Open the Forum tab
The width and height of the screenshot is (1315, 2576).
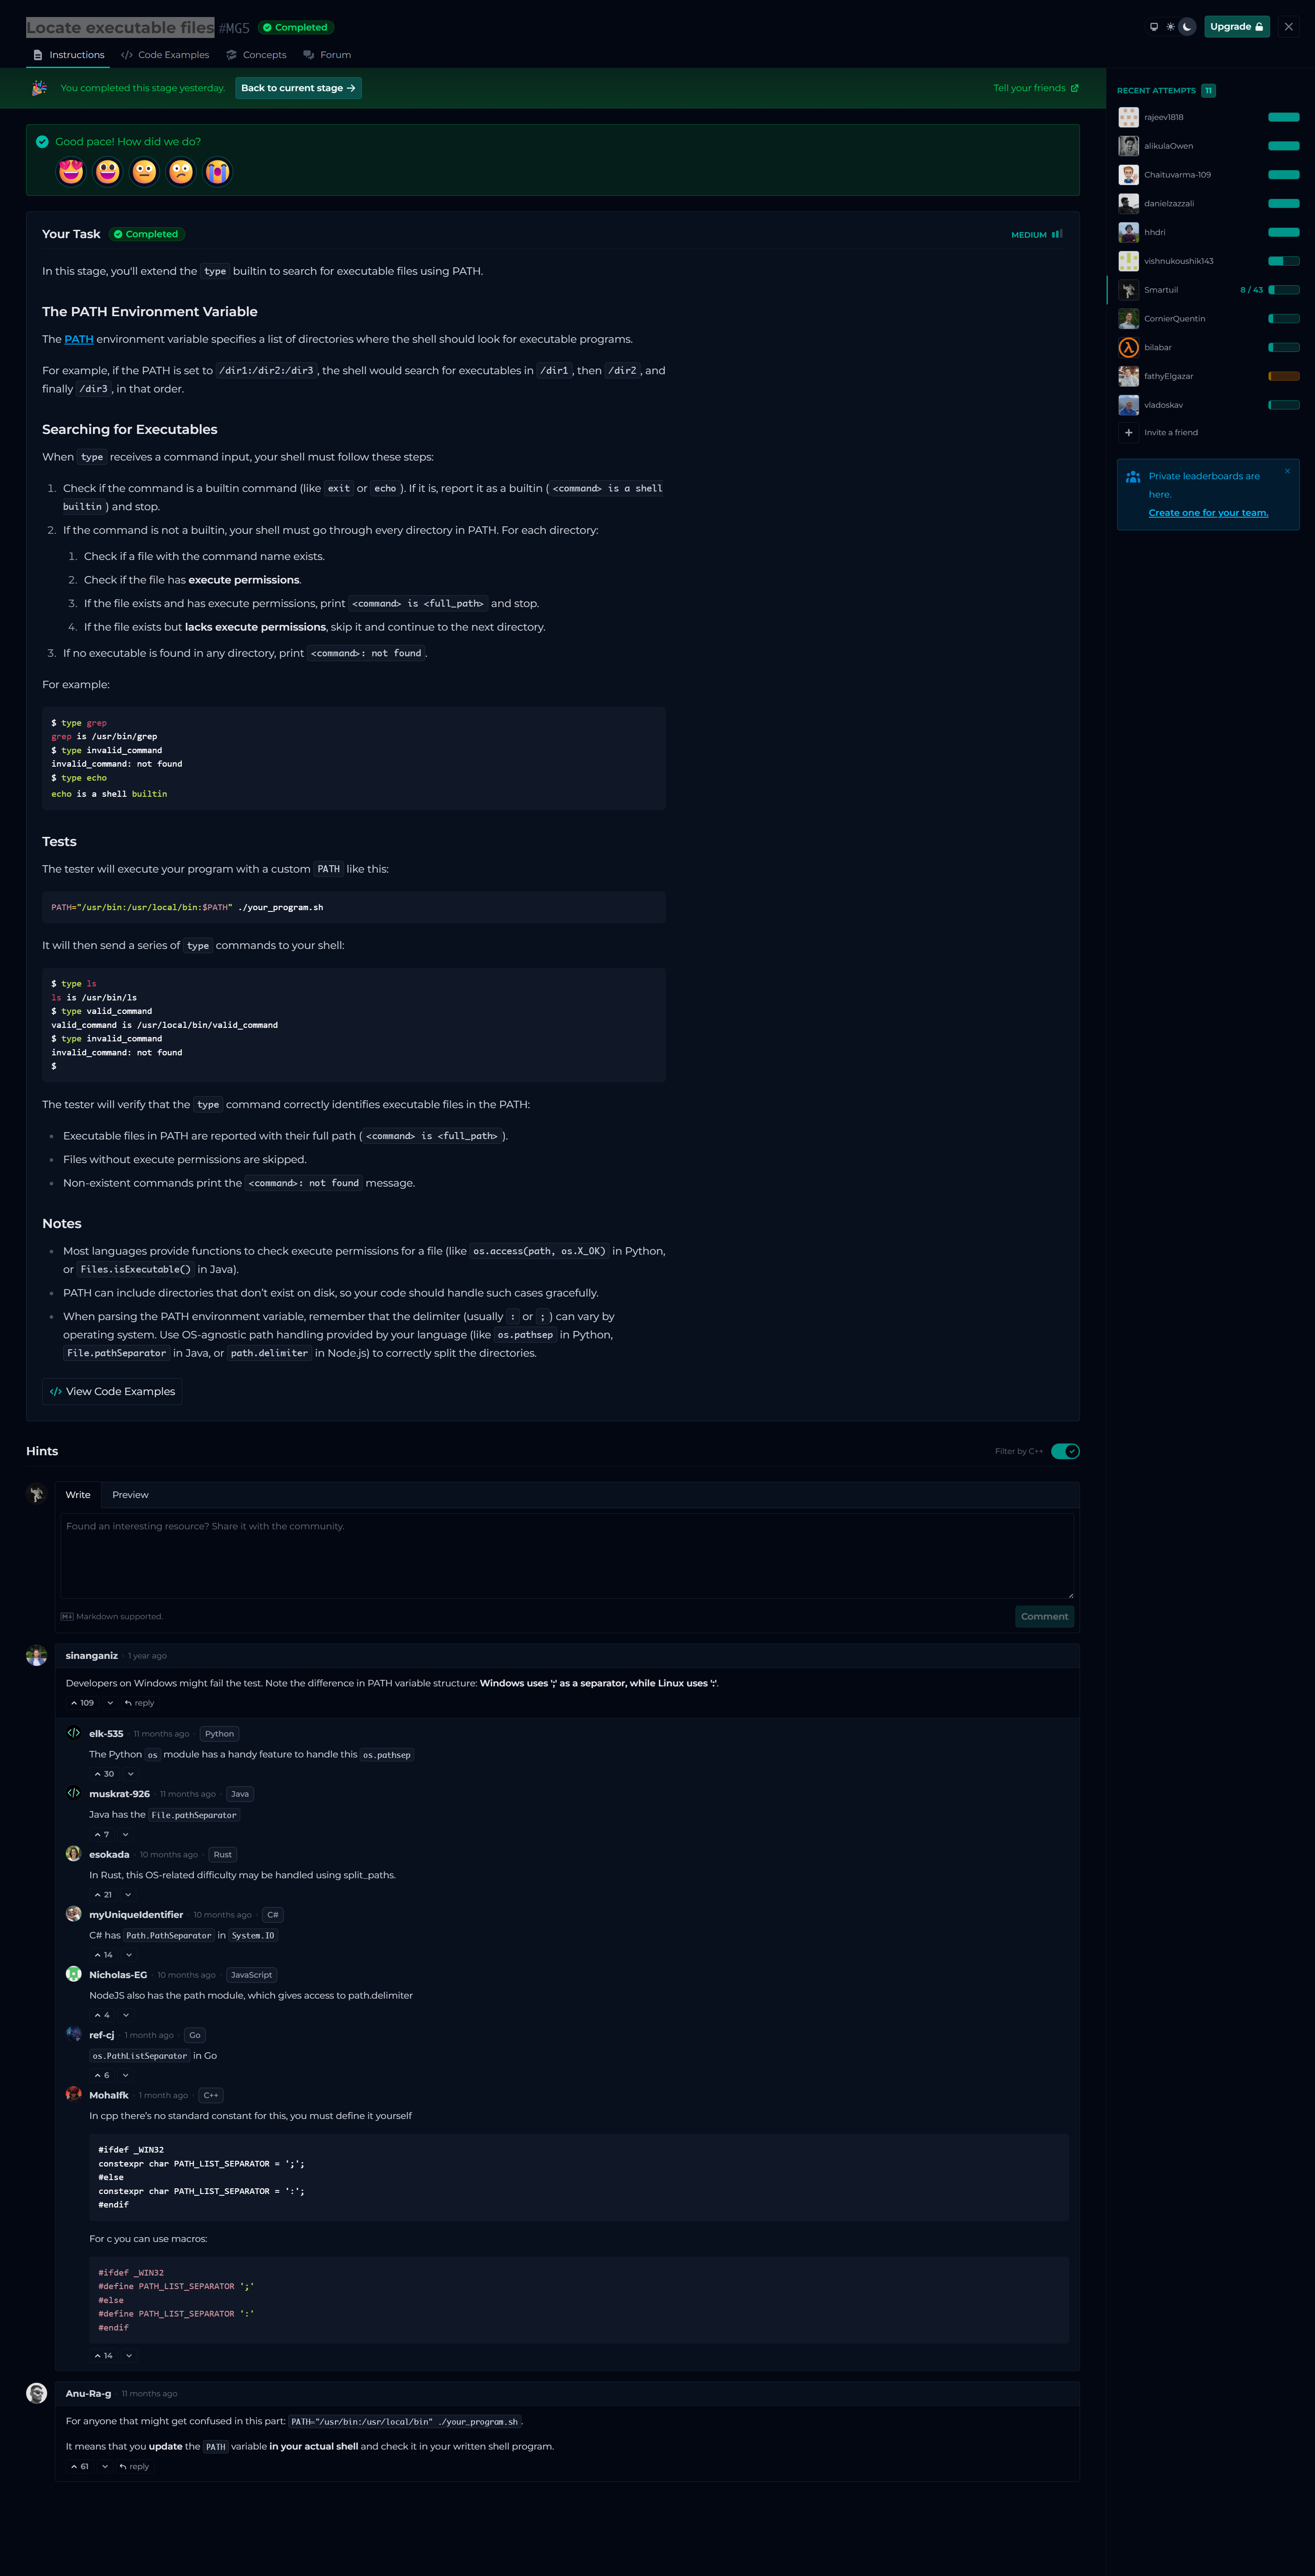coord(327,55)
